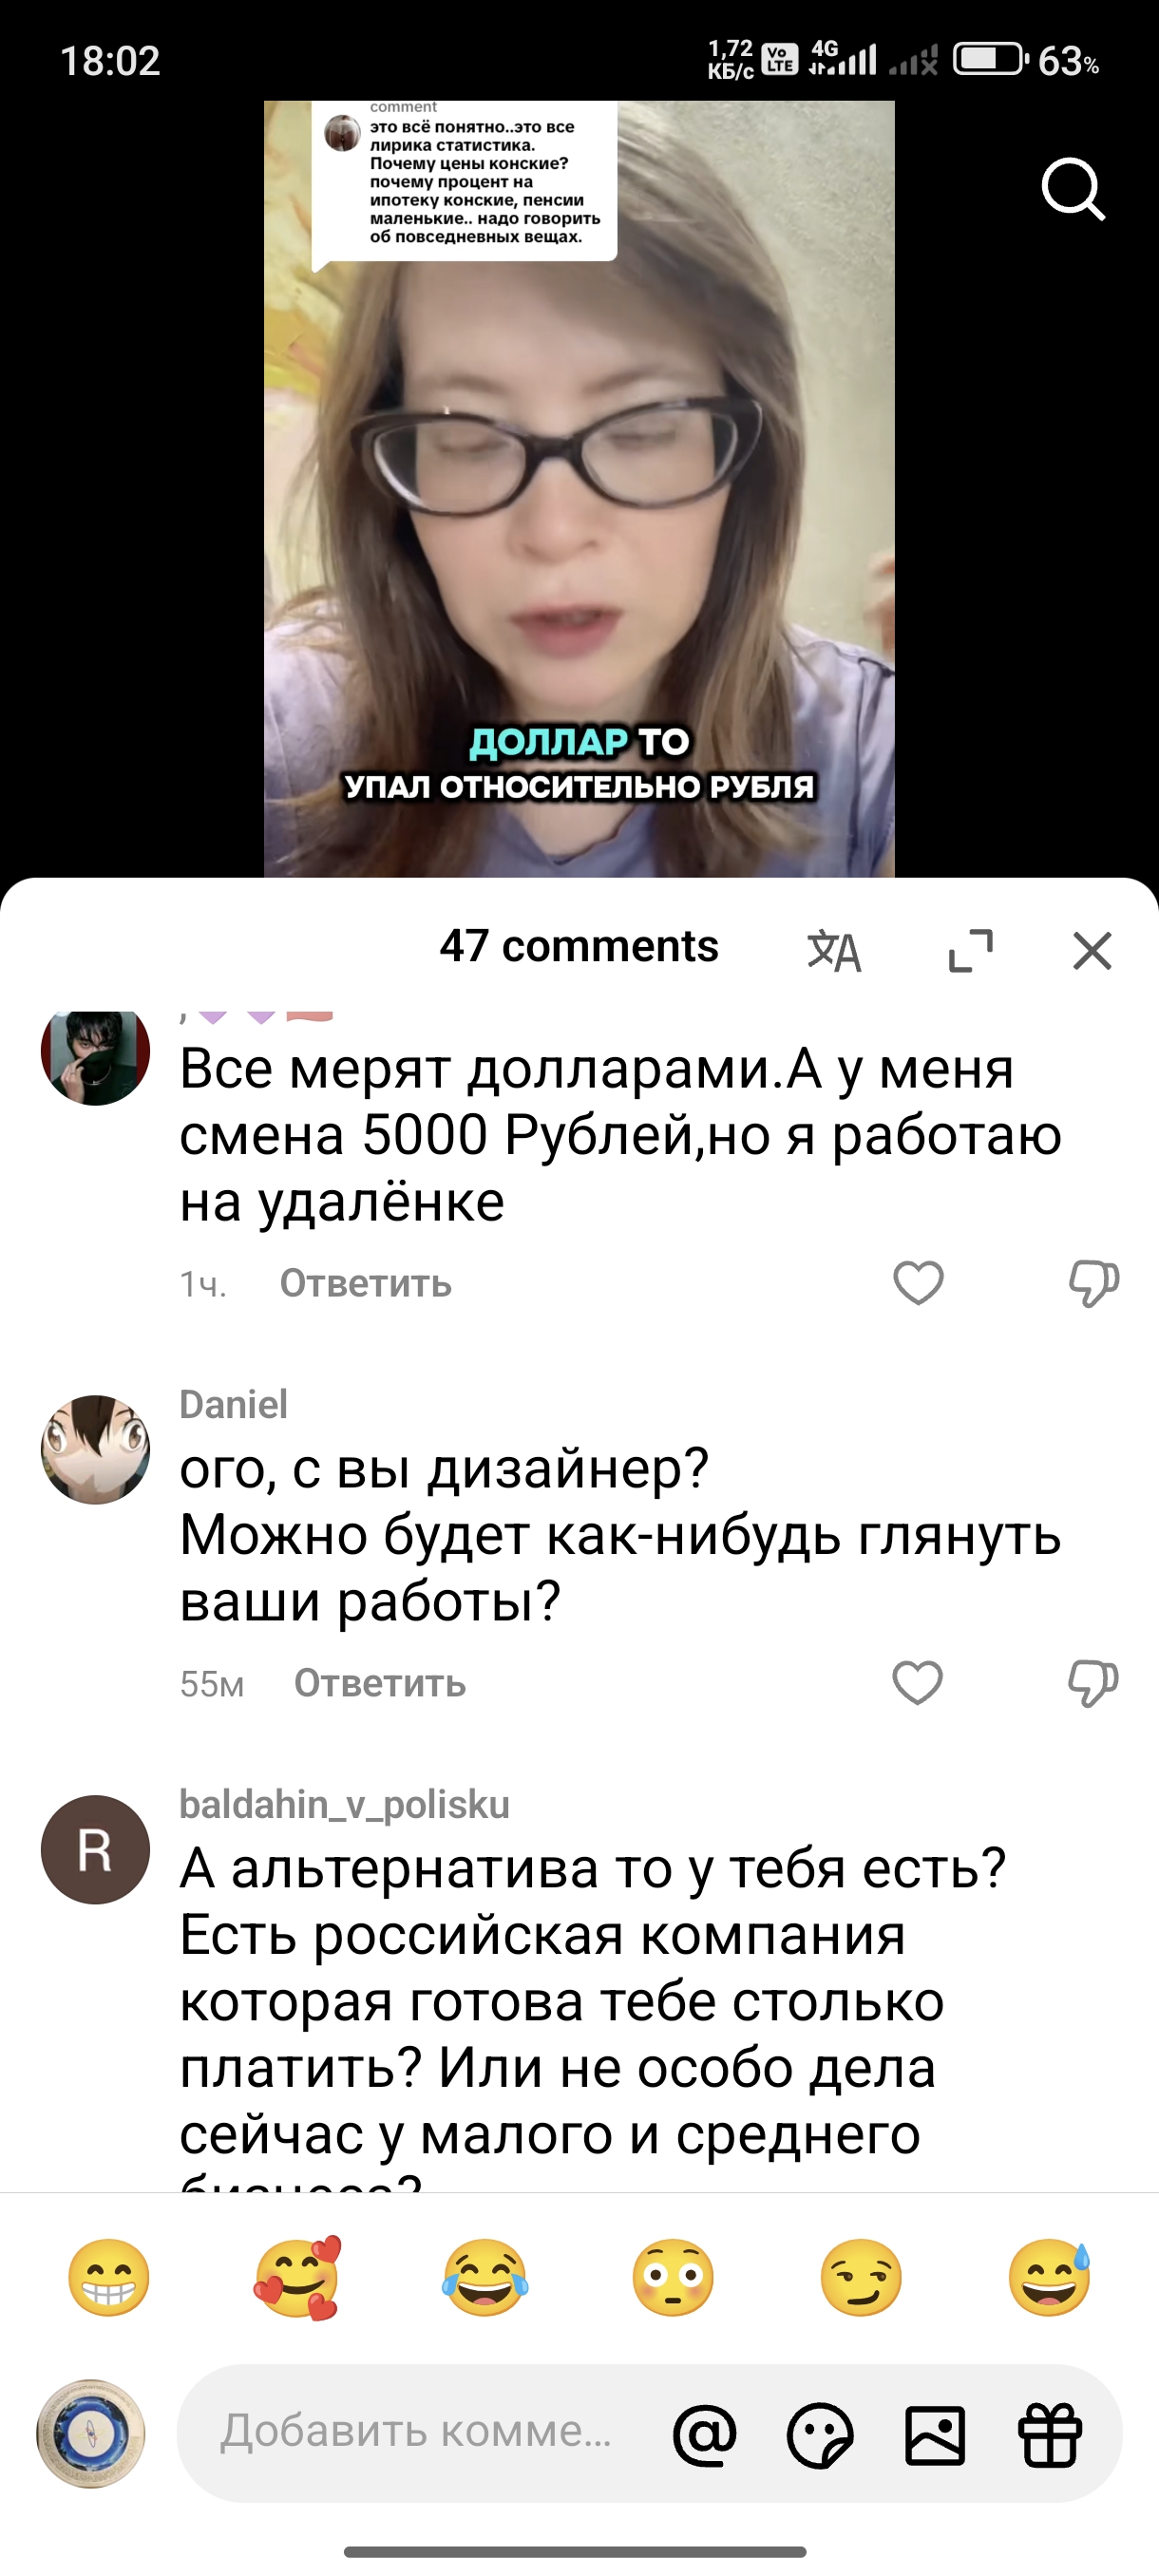Reply to Daniel's comment via Ответить
The image size is (1159, 2576).
pyautogui.click(x=380, y=1683)
